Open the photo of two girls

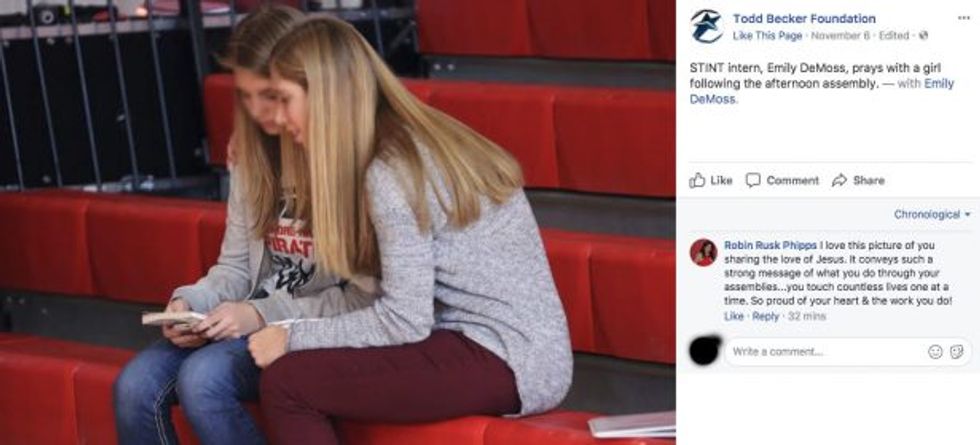pyautogui.click(x=338, y=222)
